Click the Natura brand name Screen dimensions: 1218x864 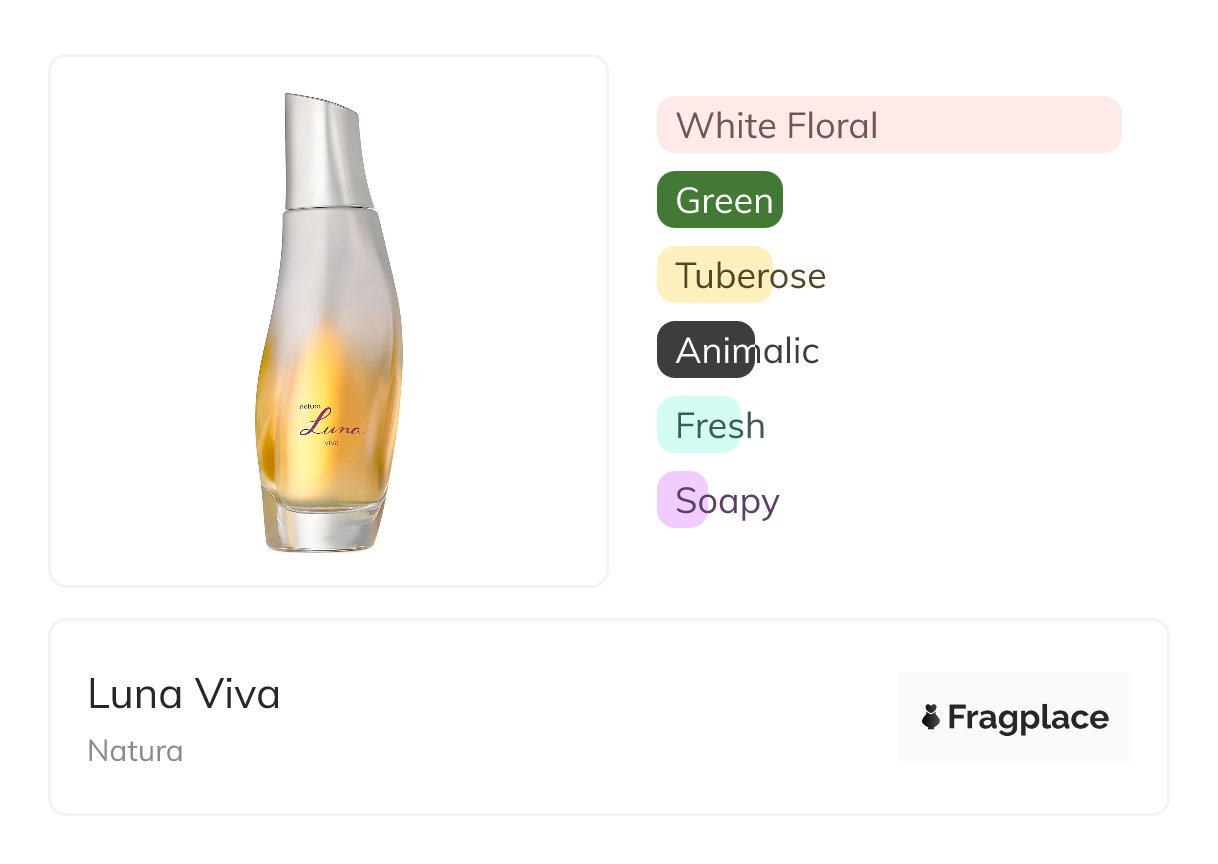tap(135, 751)
